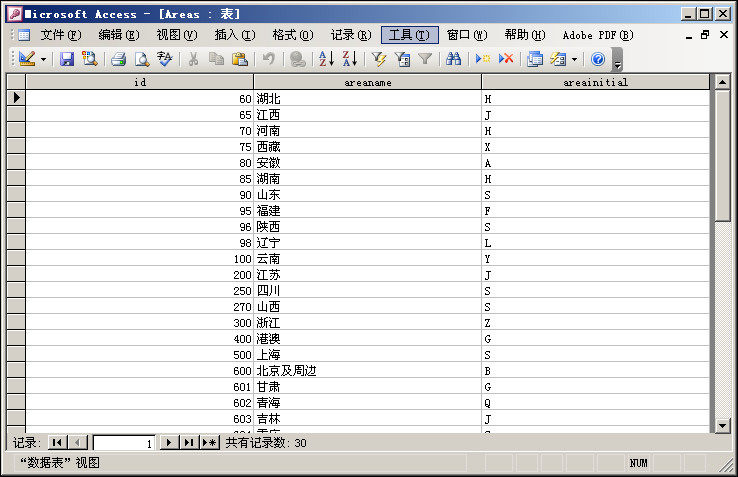This screenshot has height=477, width=738.
Task: Open the file search icon
Action: 89,59
